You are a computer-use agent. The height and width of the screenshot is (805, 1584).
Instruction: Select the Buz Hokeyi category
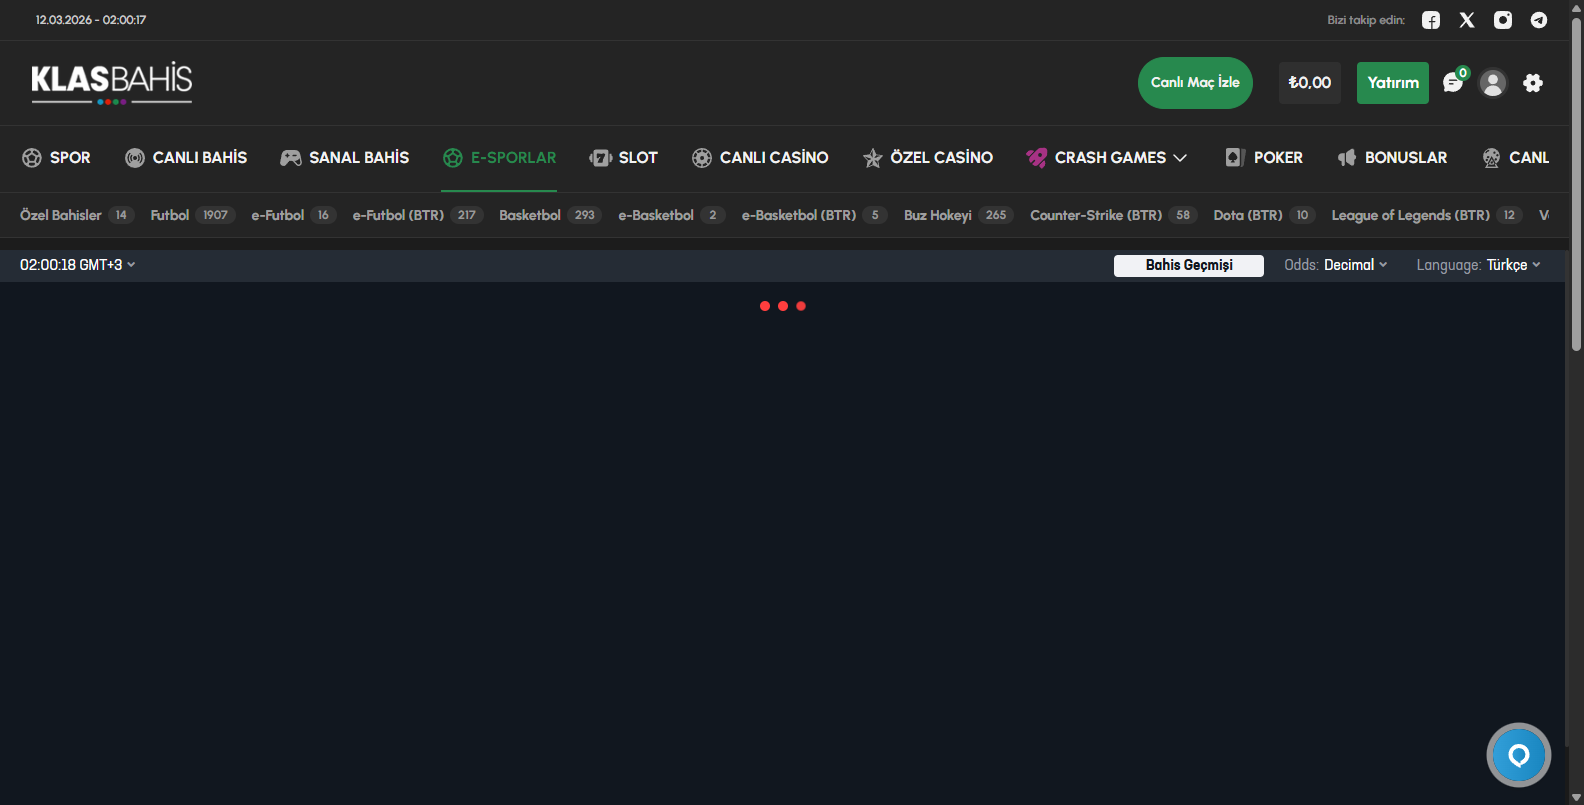pyautogui.click(x=959, y=215)
